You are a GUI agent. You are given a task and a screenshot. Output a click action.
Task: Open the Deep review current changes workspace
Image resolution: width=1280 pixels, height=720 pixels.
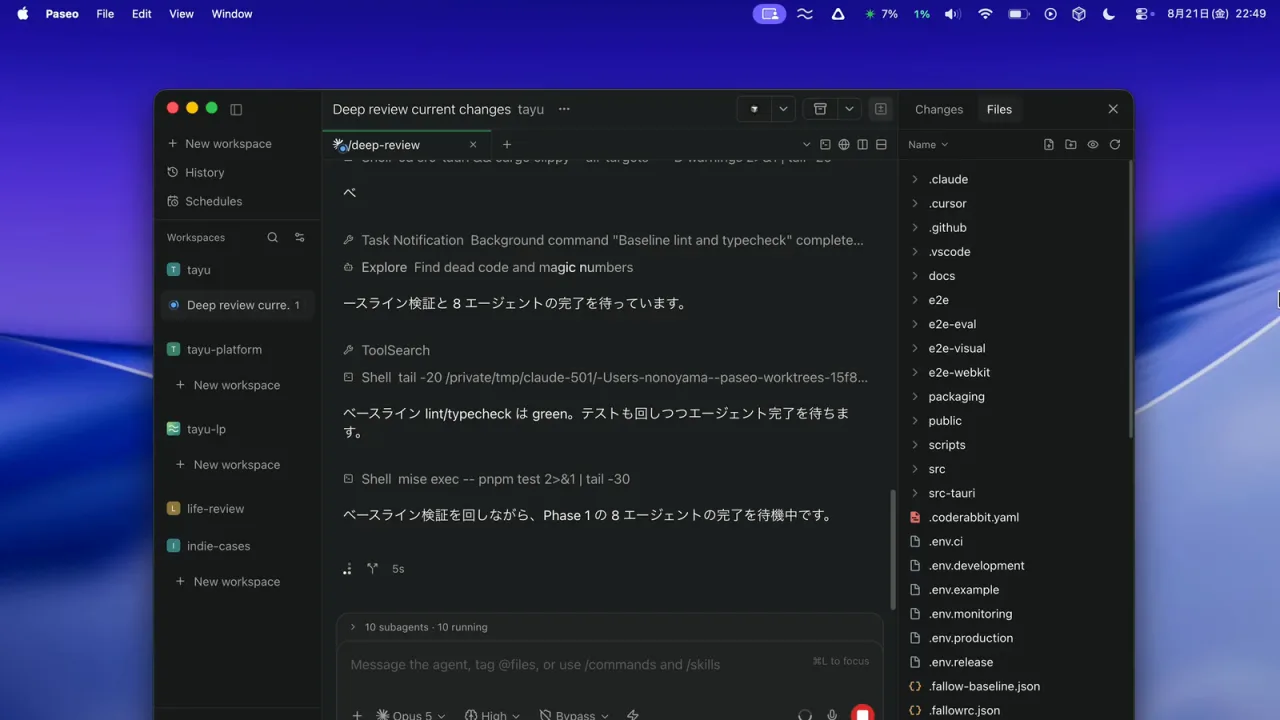pos(238,305)
